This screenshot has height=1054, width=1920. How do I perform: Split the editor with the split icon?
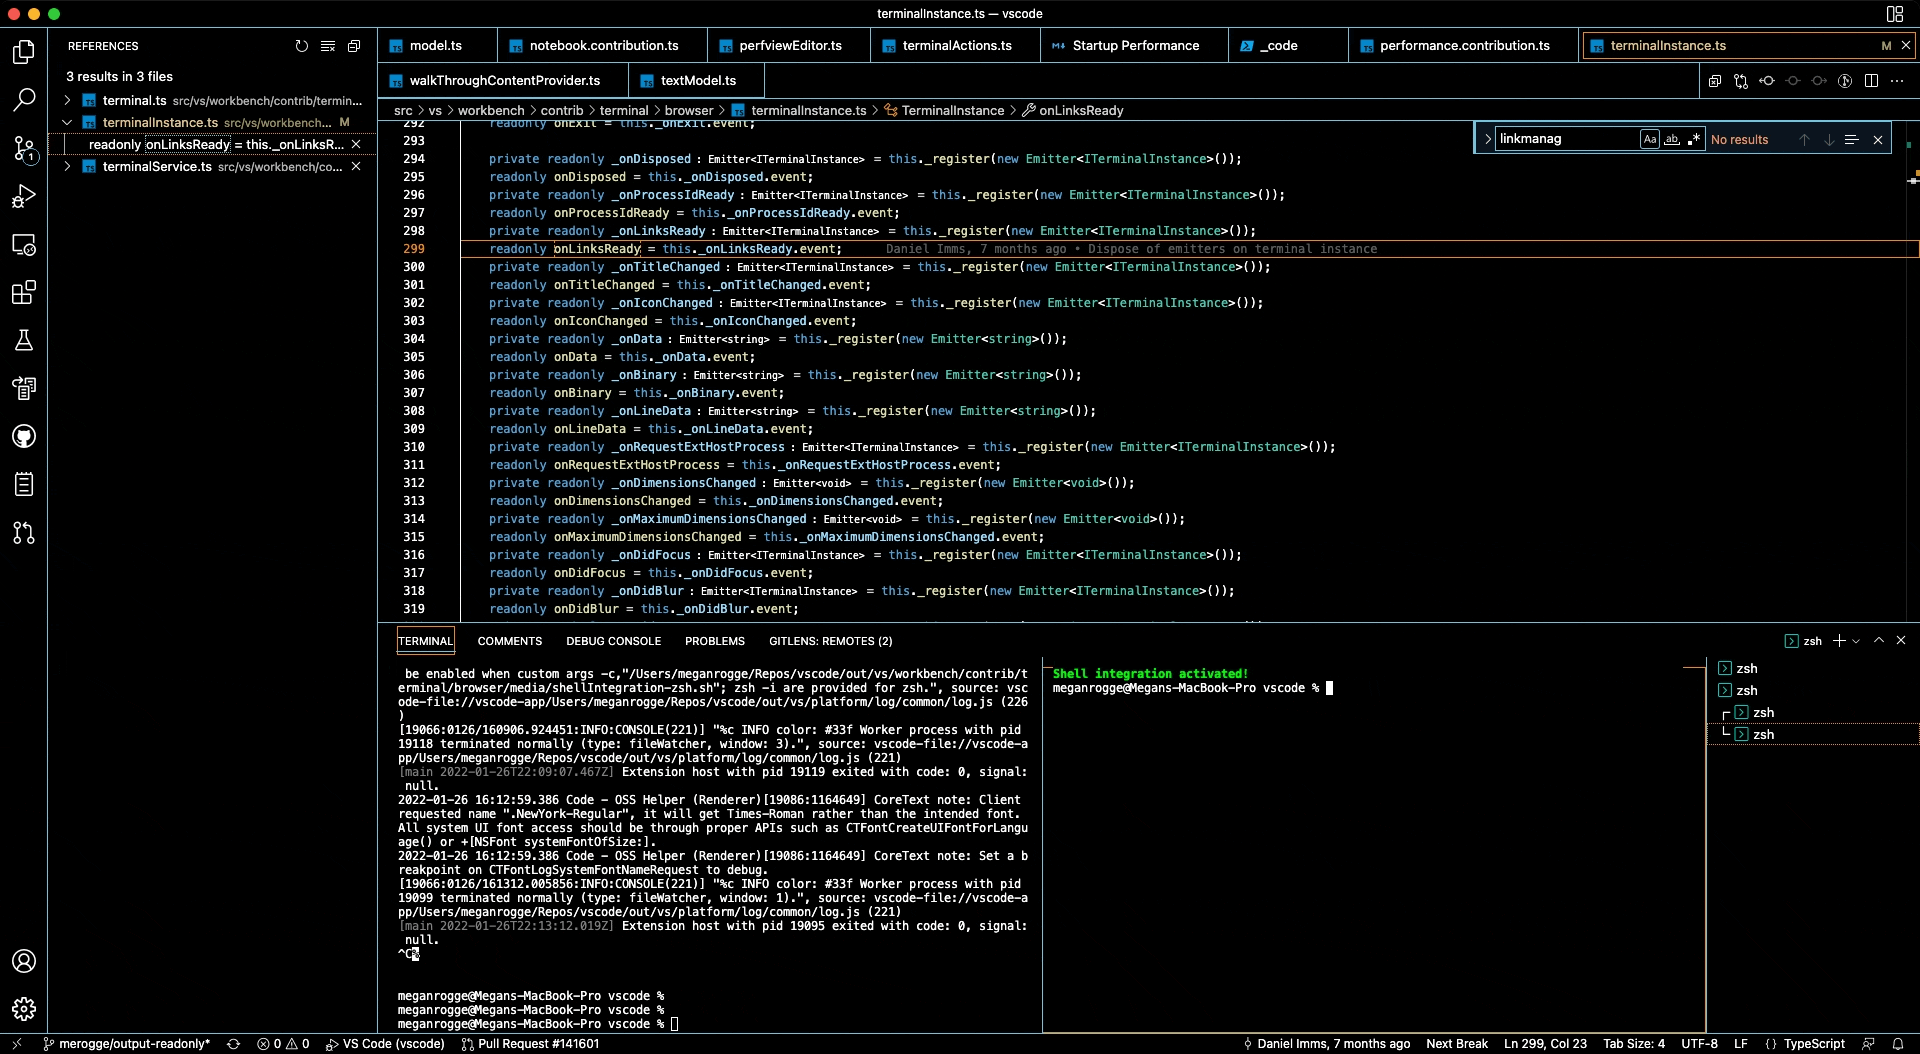1870,81
